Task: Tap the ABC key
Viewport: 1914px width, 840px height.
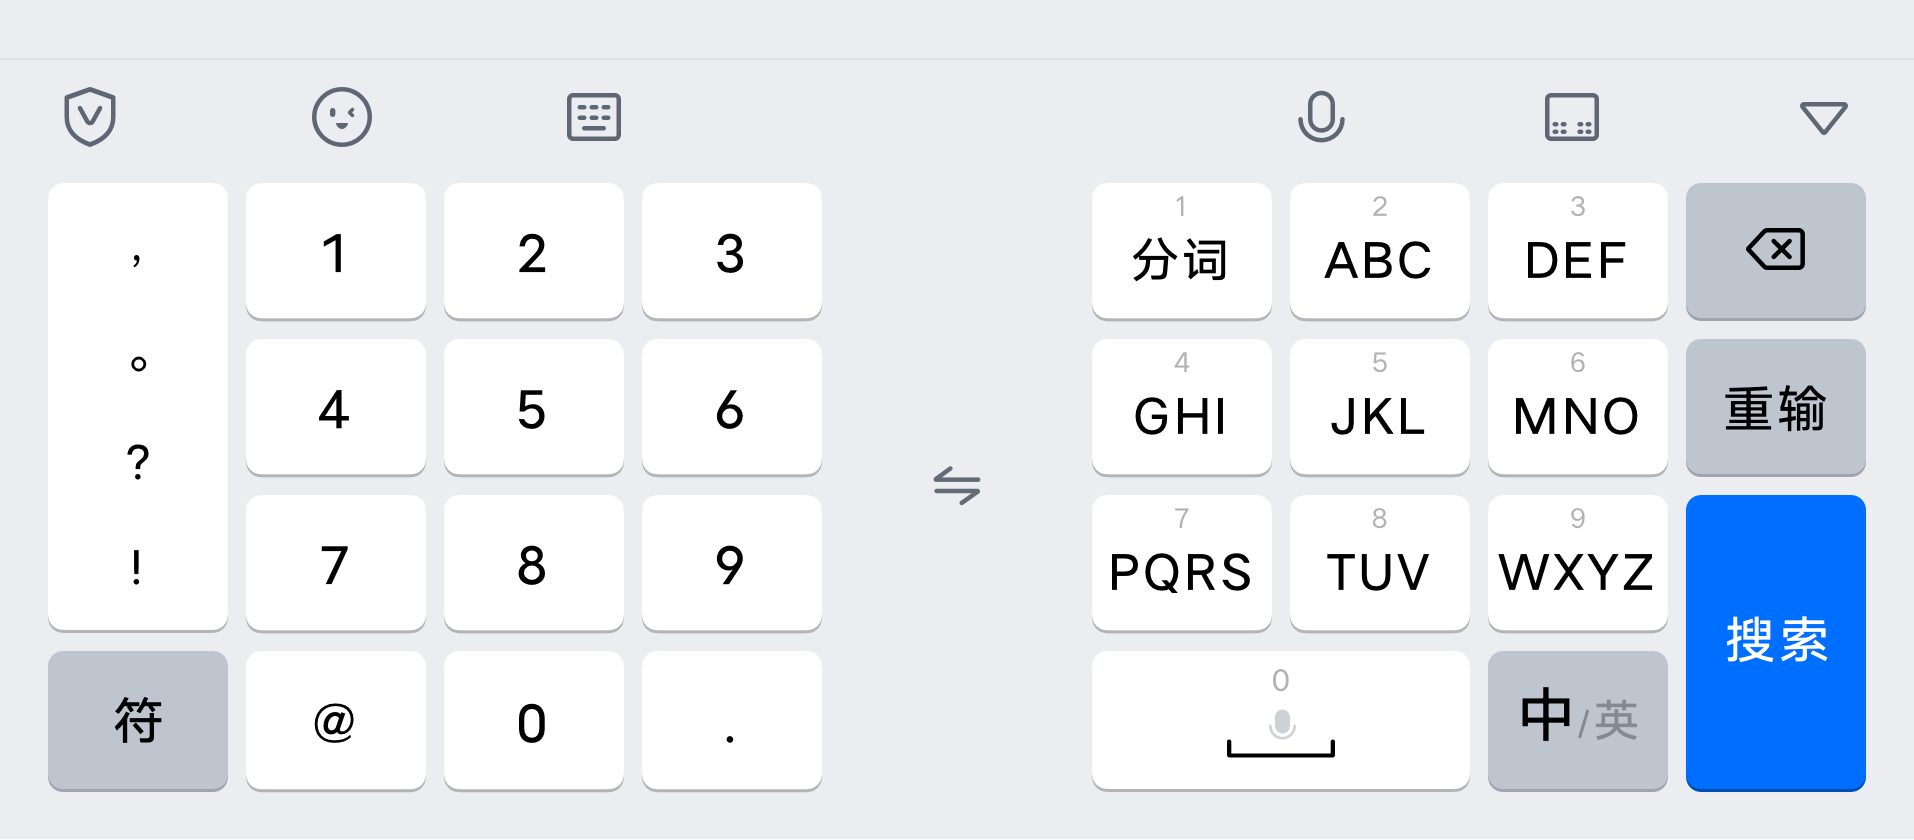Action: point(1380,251)
